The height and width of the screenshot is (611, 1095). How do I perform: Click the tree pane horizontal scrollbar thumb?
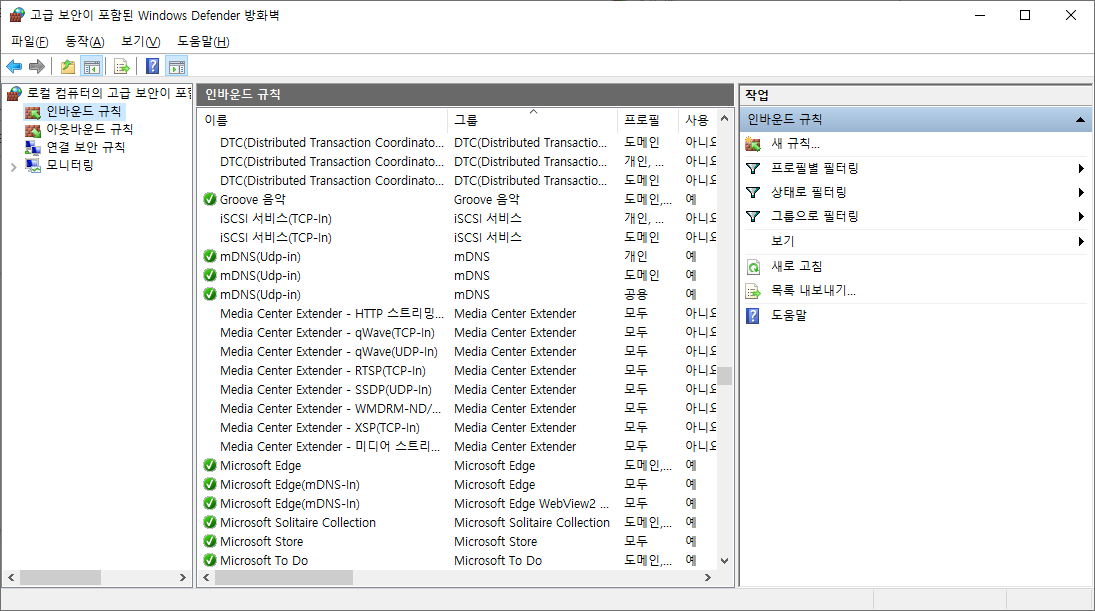tap(60, 577)
